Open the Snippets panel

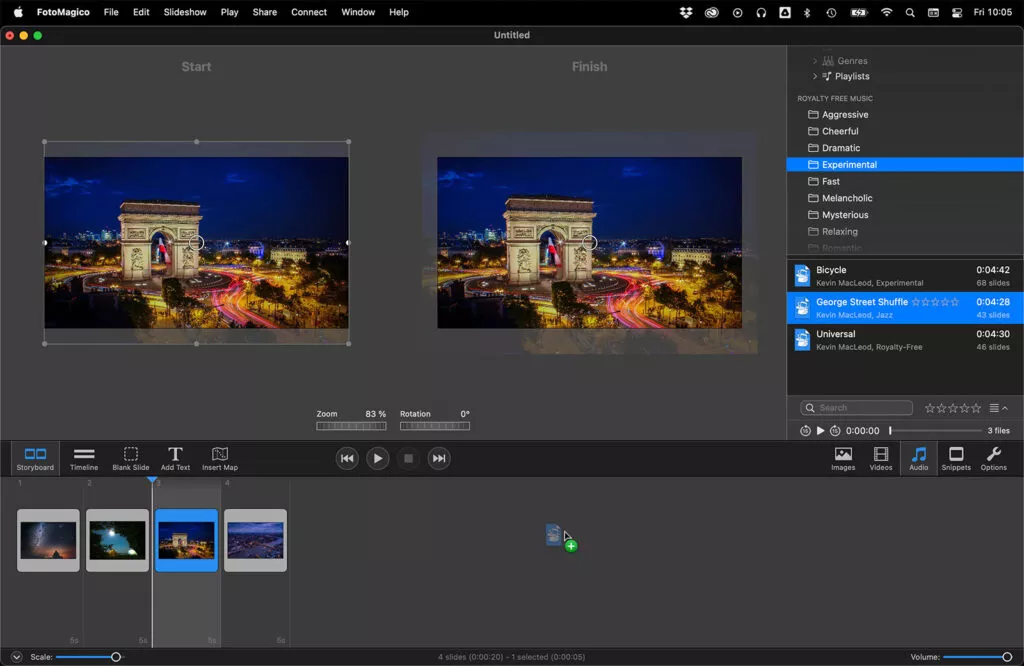(956, 458)
